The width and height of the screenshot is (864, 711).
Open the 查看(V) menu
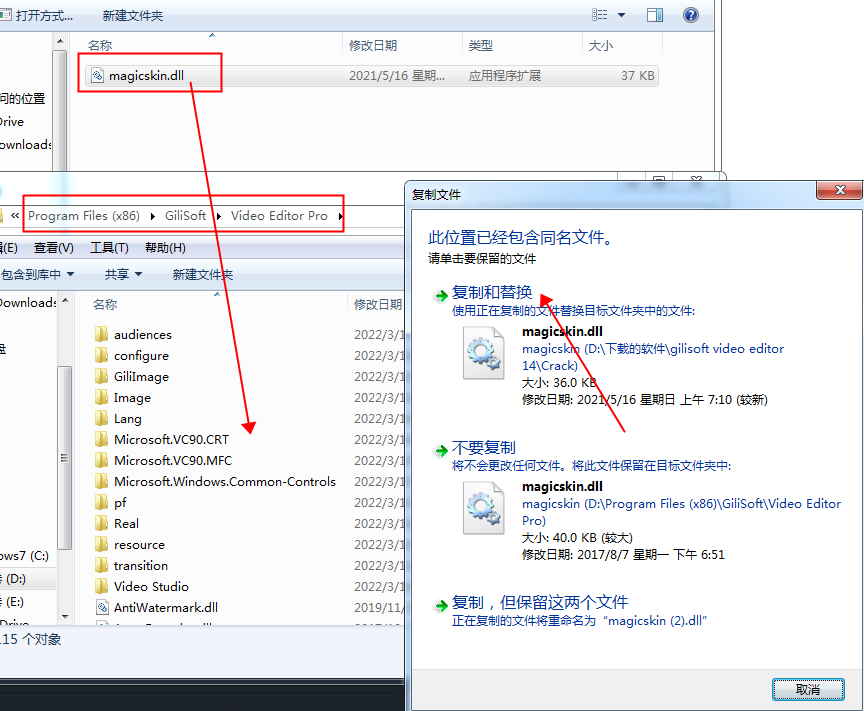click(x=53, y=248)
